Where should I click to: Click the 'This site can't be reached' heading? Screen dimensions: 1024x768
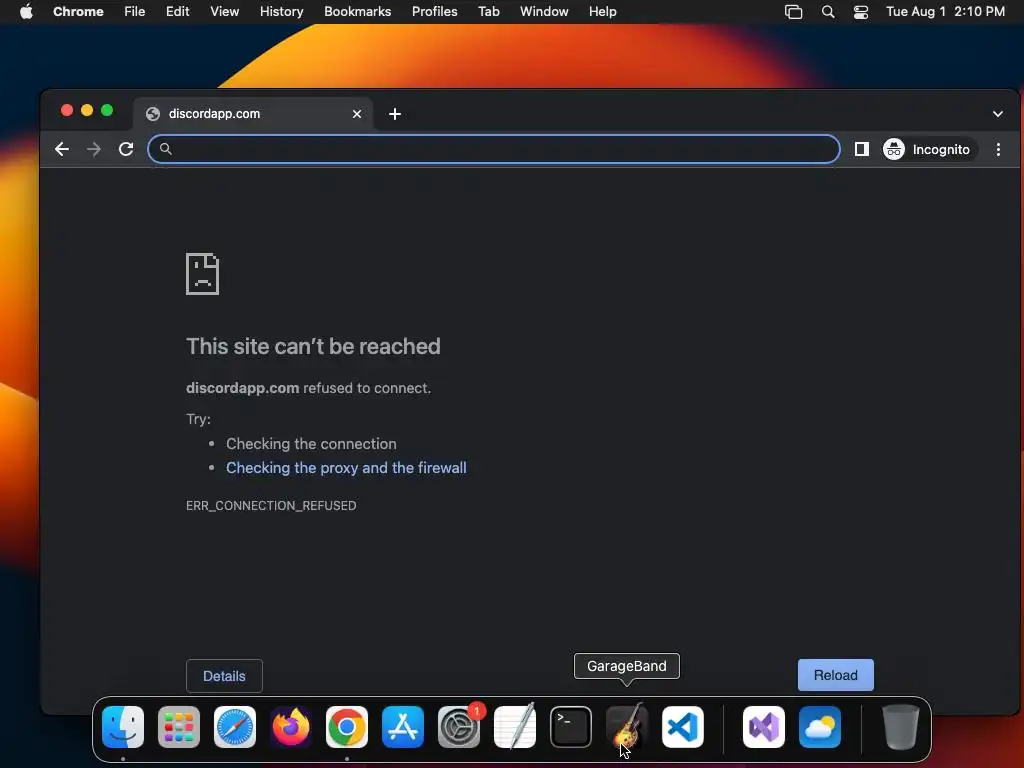[313, 346]
